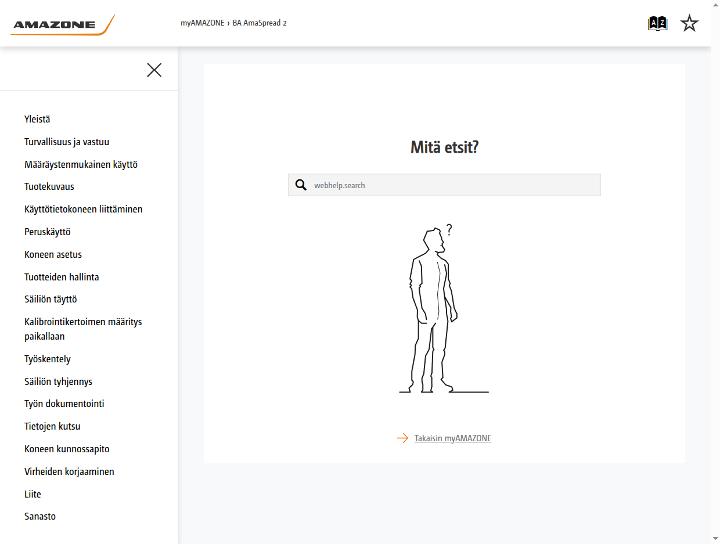The width and height of the screenshot is (720, 544).
Task: Select Määräystenmukainen käyttö
Action: (x=81, y=164)
